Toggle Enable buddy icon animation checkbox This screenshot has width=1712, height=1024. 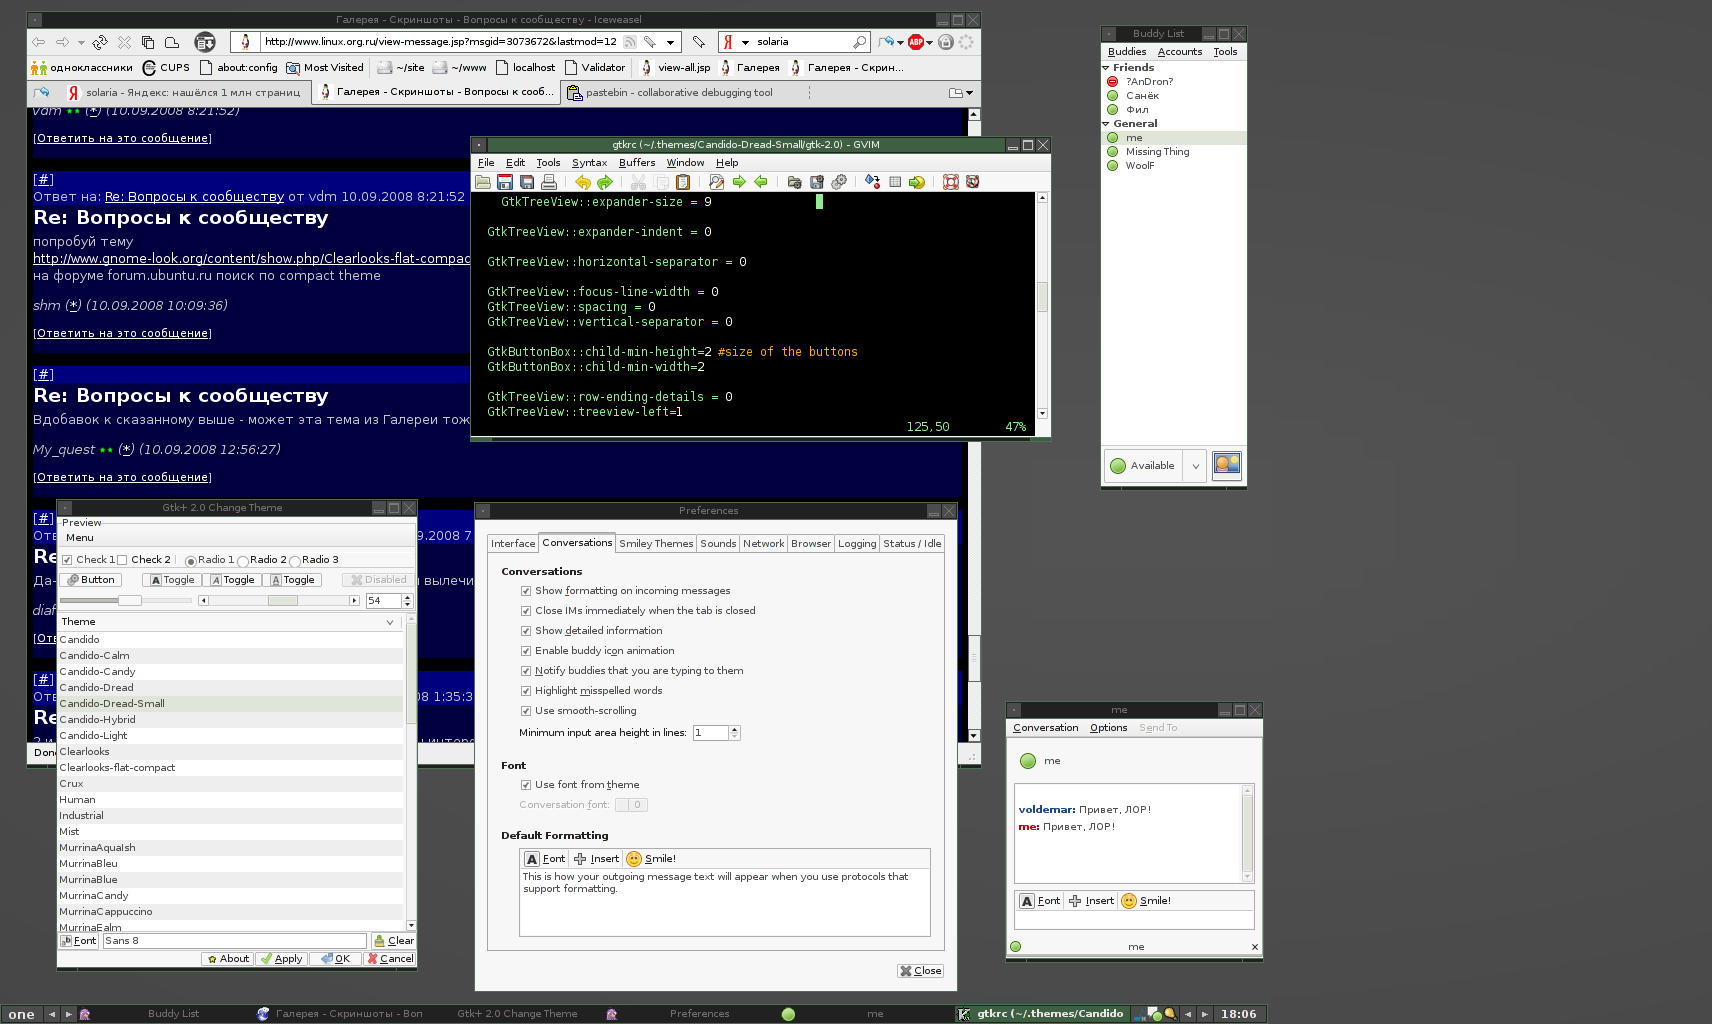point(526,651)
